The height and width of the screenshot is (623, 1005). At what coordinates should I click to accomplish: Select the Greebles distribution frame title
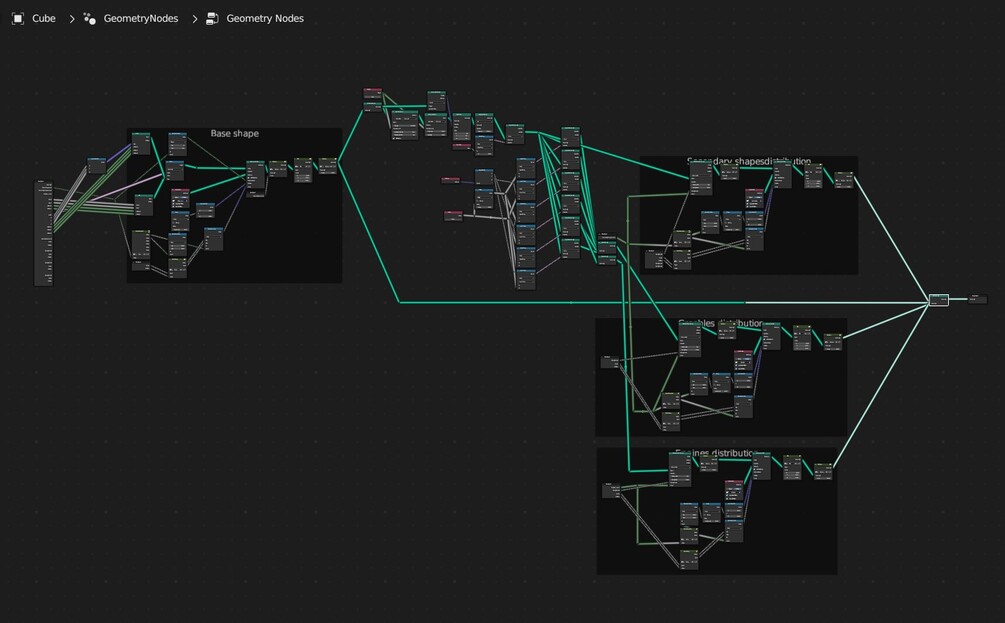point(720,323)
